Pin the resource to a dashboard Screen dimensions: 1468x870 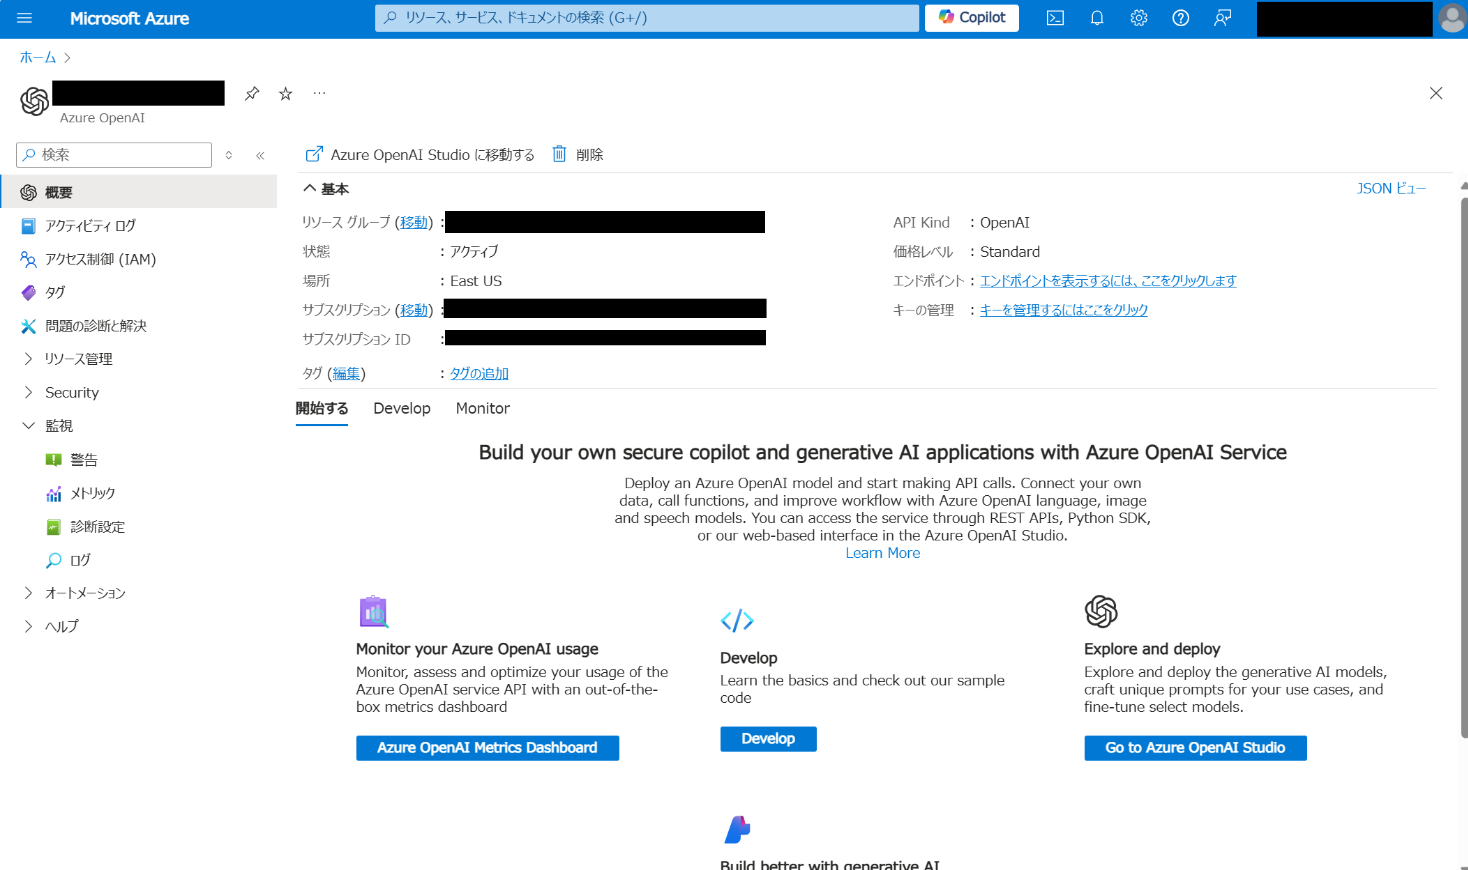pyautogui.click(x=252, y=93)
